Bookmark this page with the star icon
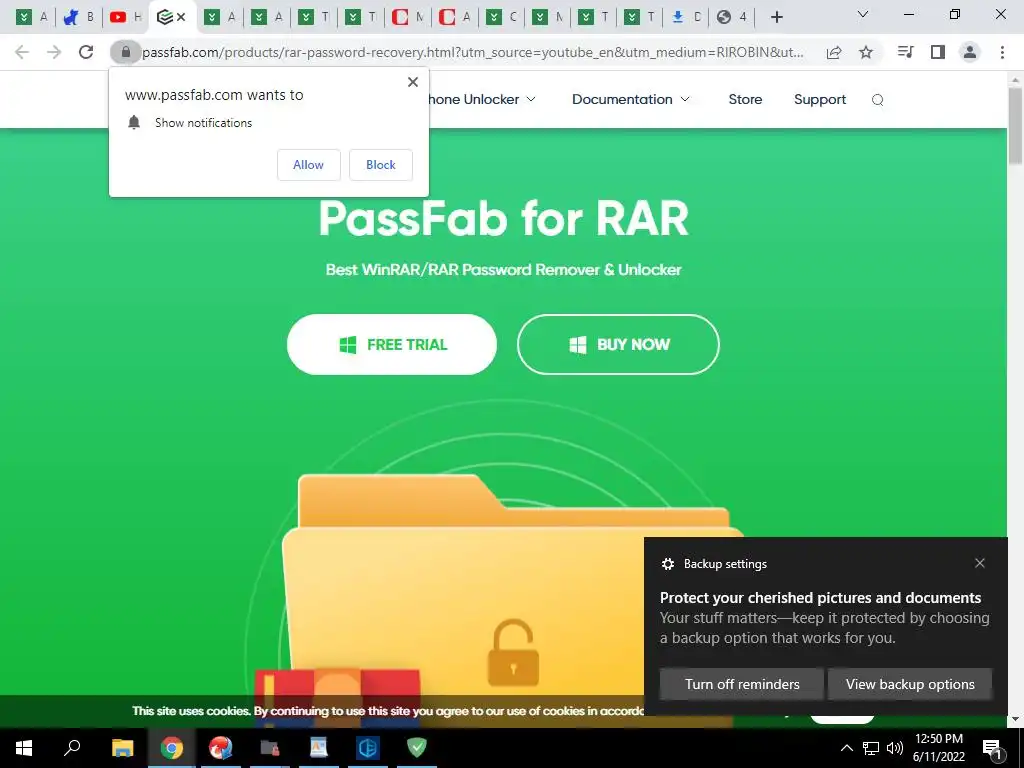This screenshot has height=768, width=1024. [x=866, y=52]
